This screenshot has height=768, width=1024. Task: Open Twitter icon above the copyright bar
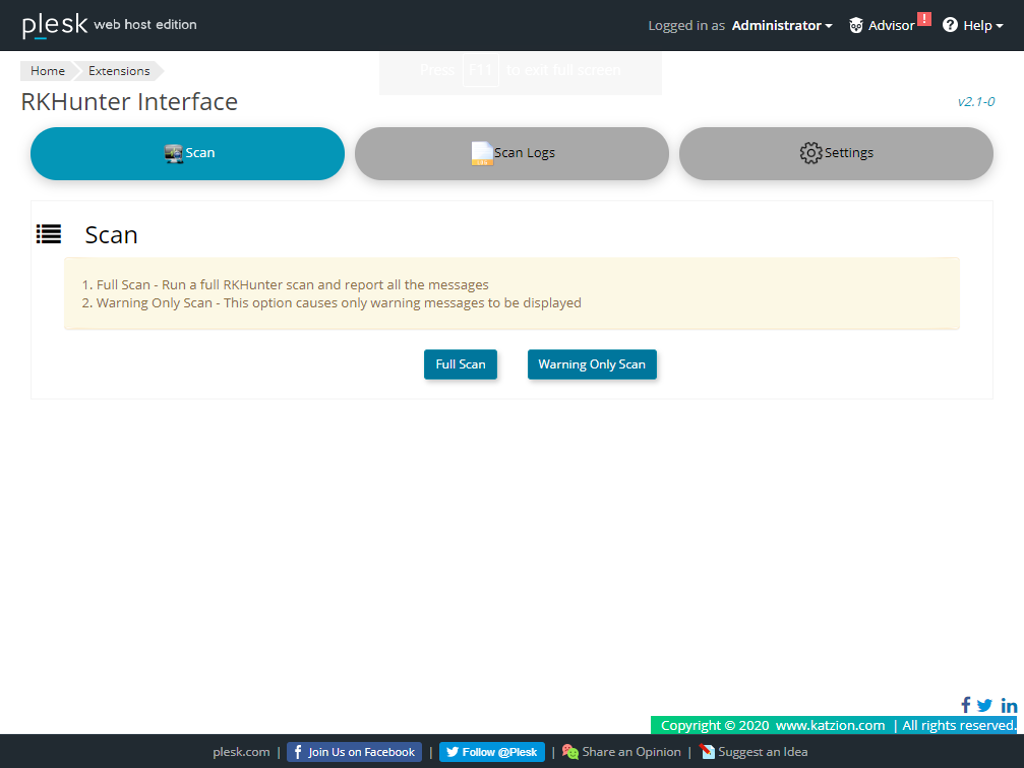(985, 705)
